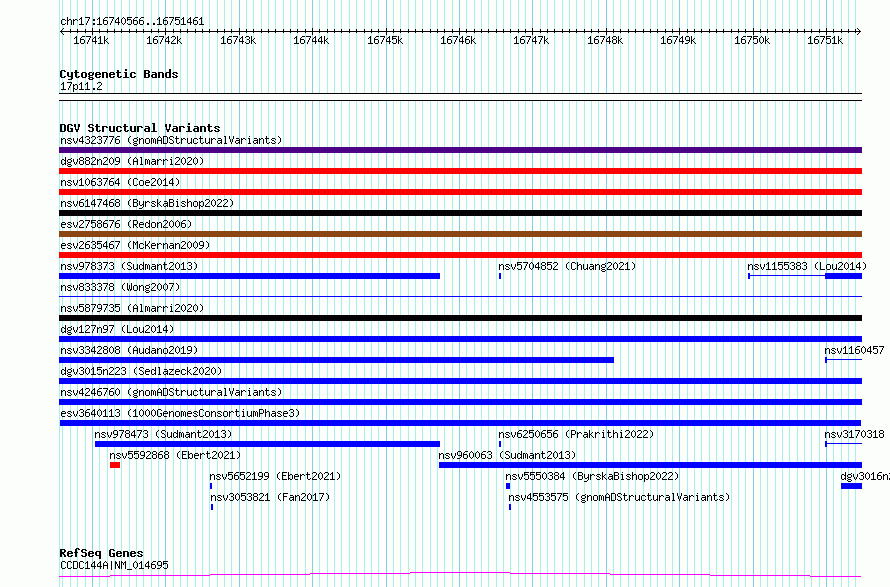
Task: Select the dgv127n97 (Lou2014) variant
Action: pos(117,329)
